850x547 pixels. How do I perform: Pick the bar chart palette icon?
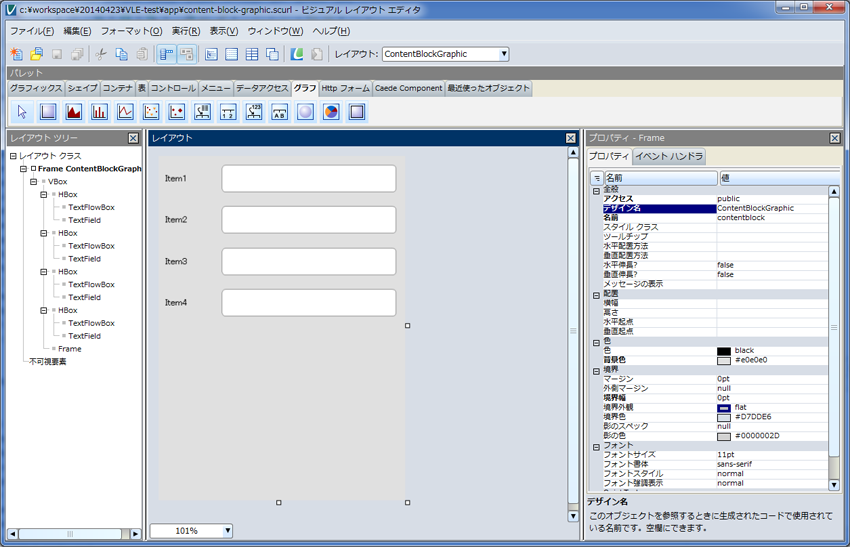[100, 112]
